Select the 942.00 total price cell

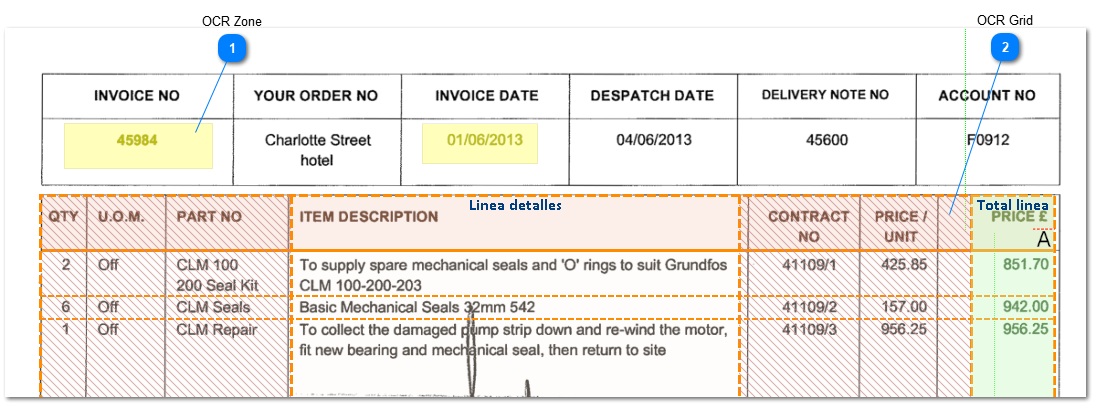(1025, 307)
